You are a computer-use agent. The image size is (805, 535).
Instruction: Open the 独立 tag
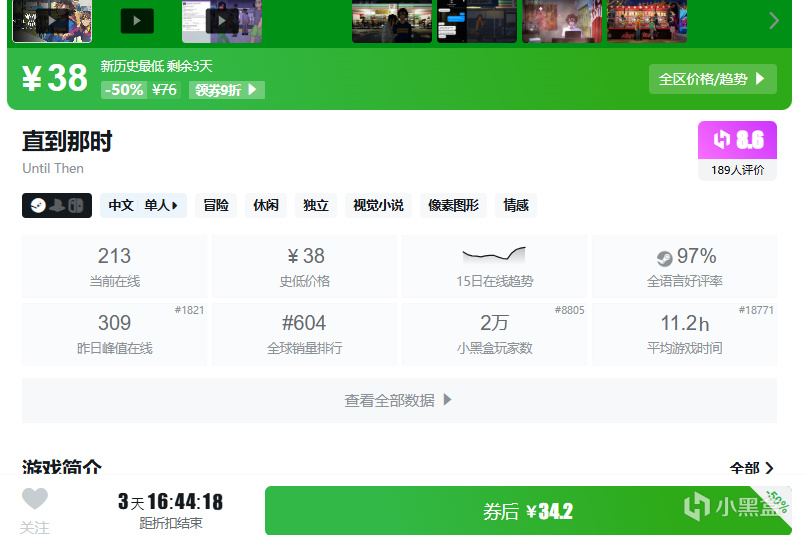[x=316, y=205]
